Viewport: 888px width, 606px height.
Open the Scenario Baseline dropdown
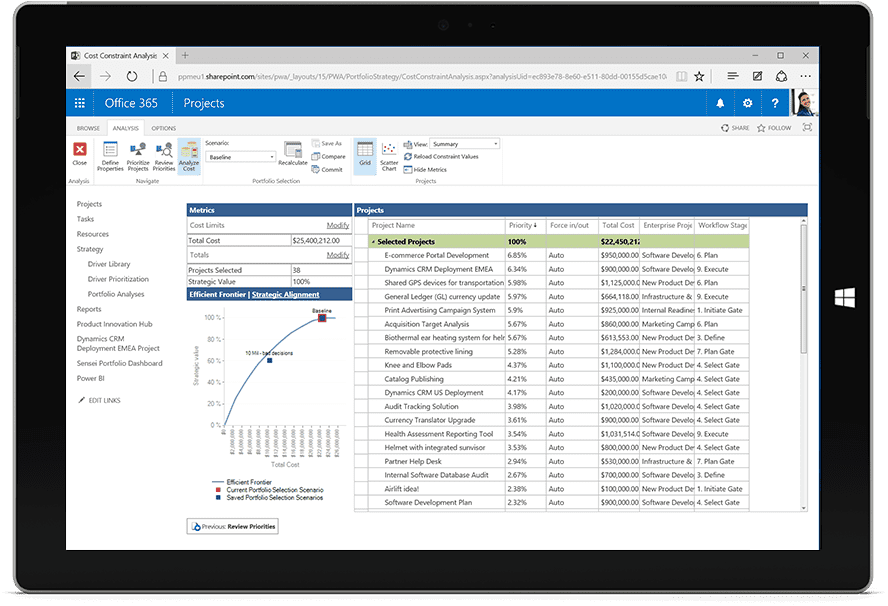tap(241, 157)
